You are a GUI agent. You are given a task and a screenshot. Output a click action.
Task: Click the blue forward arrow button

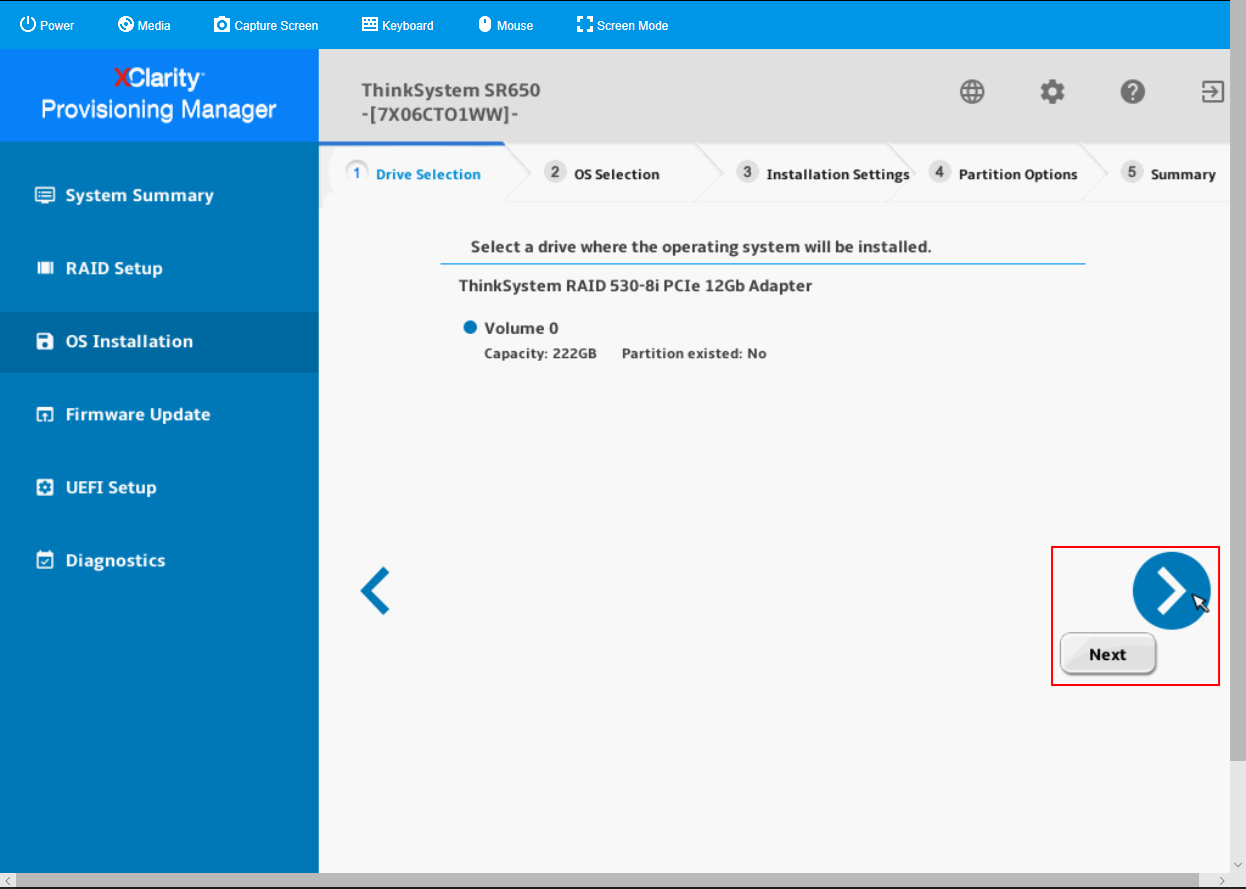click(x=1171, y=591)
